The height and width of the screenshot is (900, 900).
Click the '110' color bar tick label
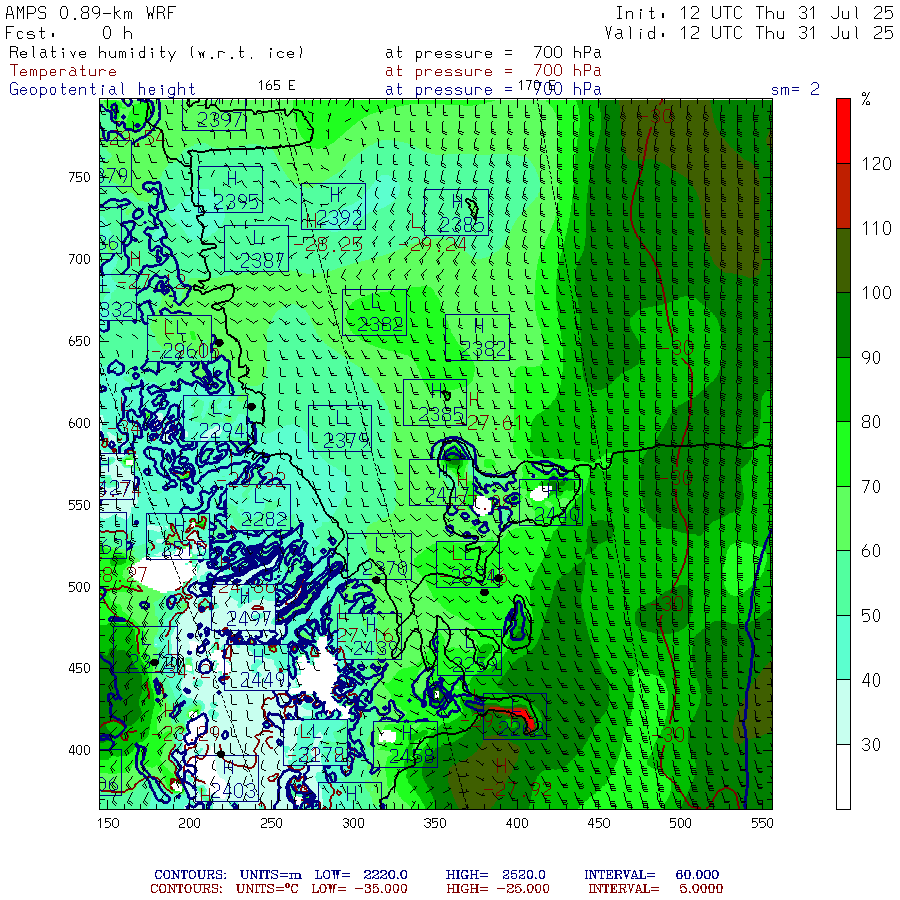876,228
